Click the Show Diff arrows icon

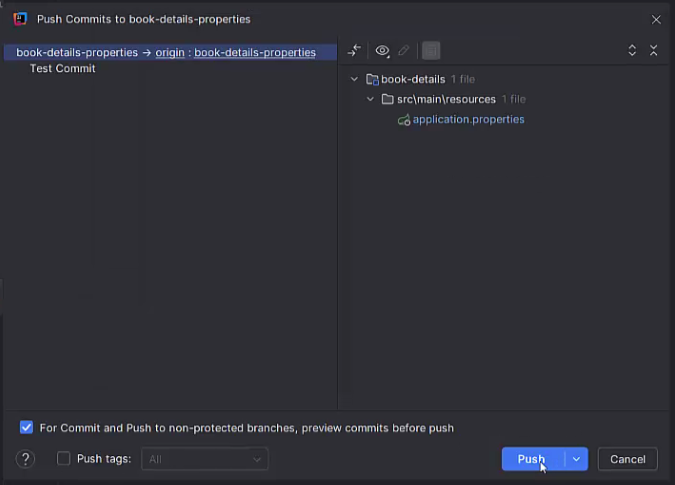point(354,50)
